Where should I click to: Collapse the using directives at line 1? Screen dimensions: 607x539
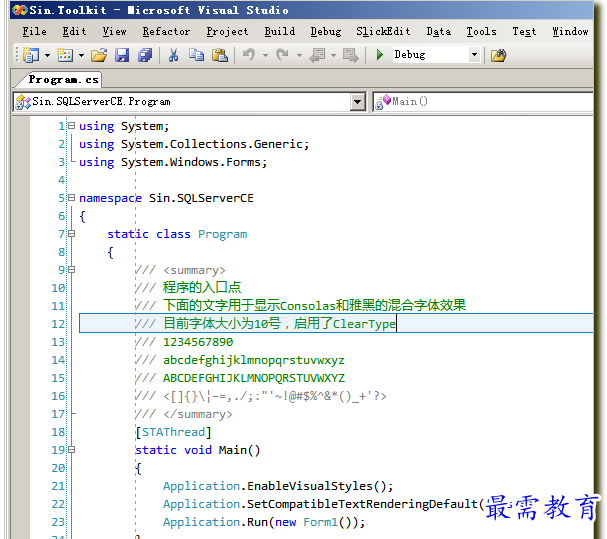(72, 125)
